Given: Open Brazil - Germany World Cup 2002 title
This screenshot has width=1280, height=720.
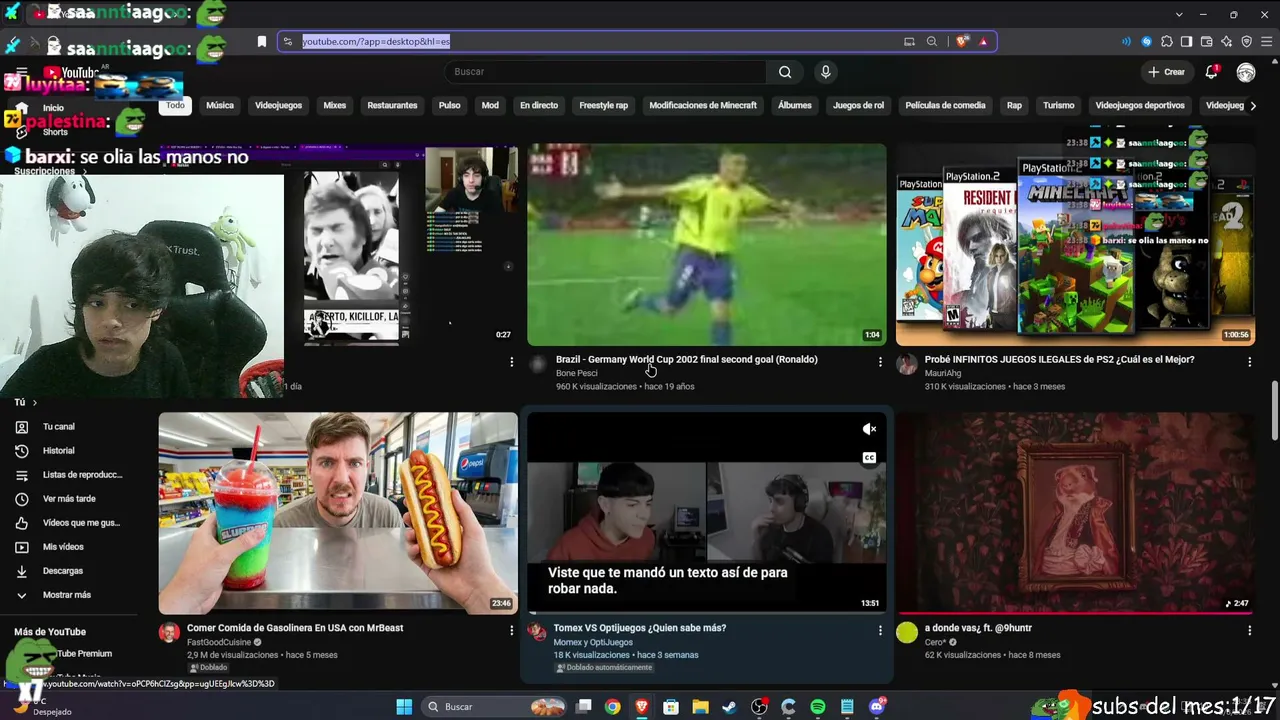Looking at the screenshot, I should [x=687, y=360].
